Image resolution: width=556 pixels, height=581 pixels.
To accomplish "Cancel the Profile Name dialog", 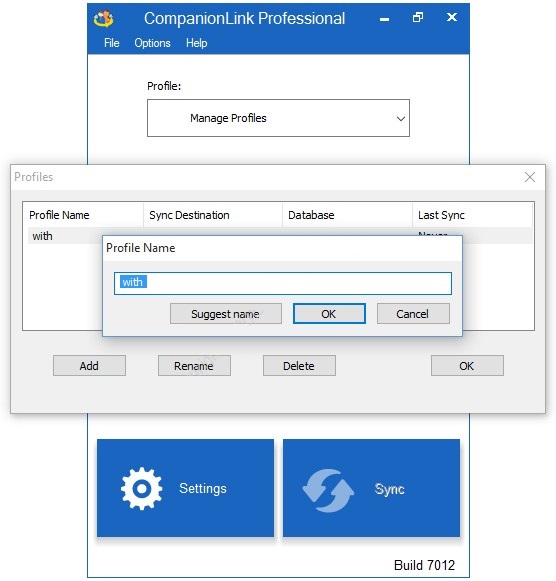I will click(x=413, y=314).
